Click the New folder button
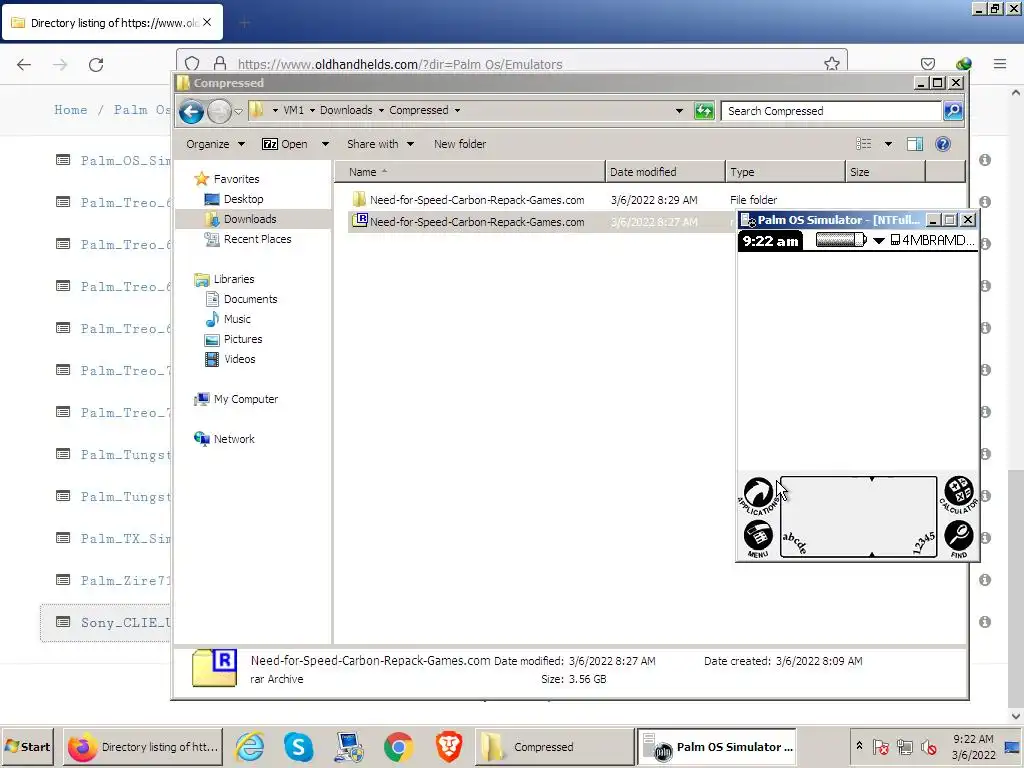 coord(460,144)
